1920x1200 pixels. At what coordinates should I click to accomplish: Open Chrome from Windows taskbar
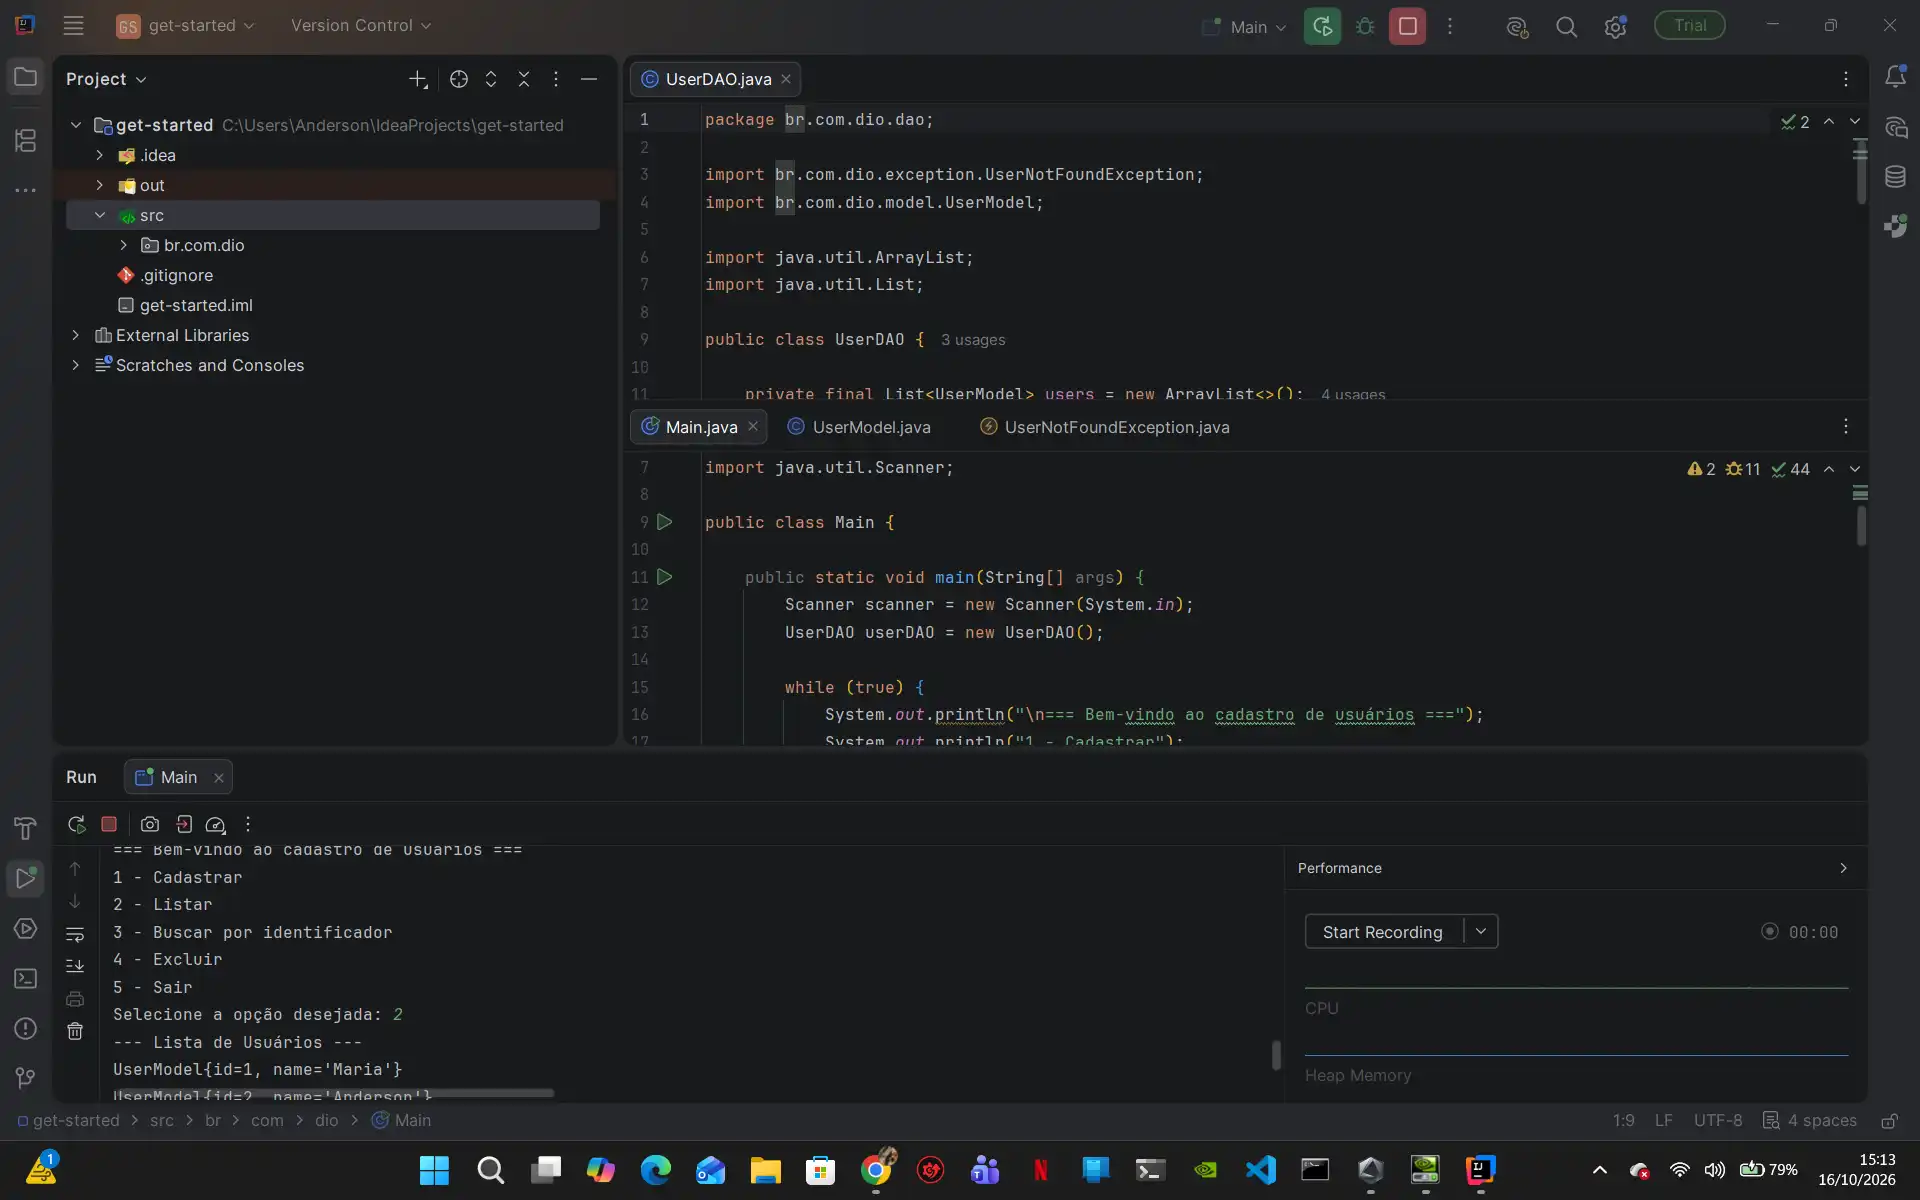click(x=876, y=1169)
